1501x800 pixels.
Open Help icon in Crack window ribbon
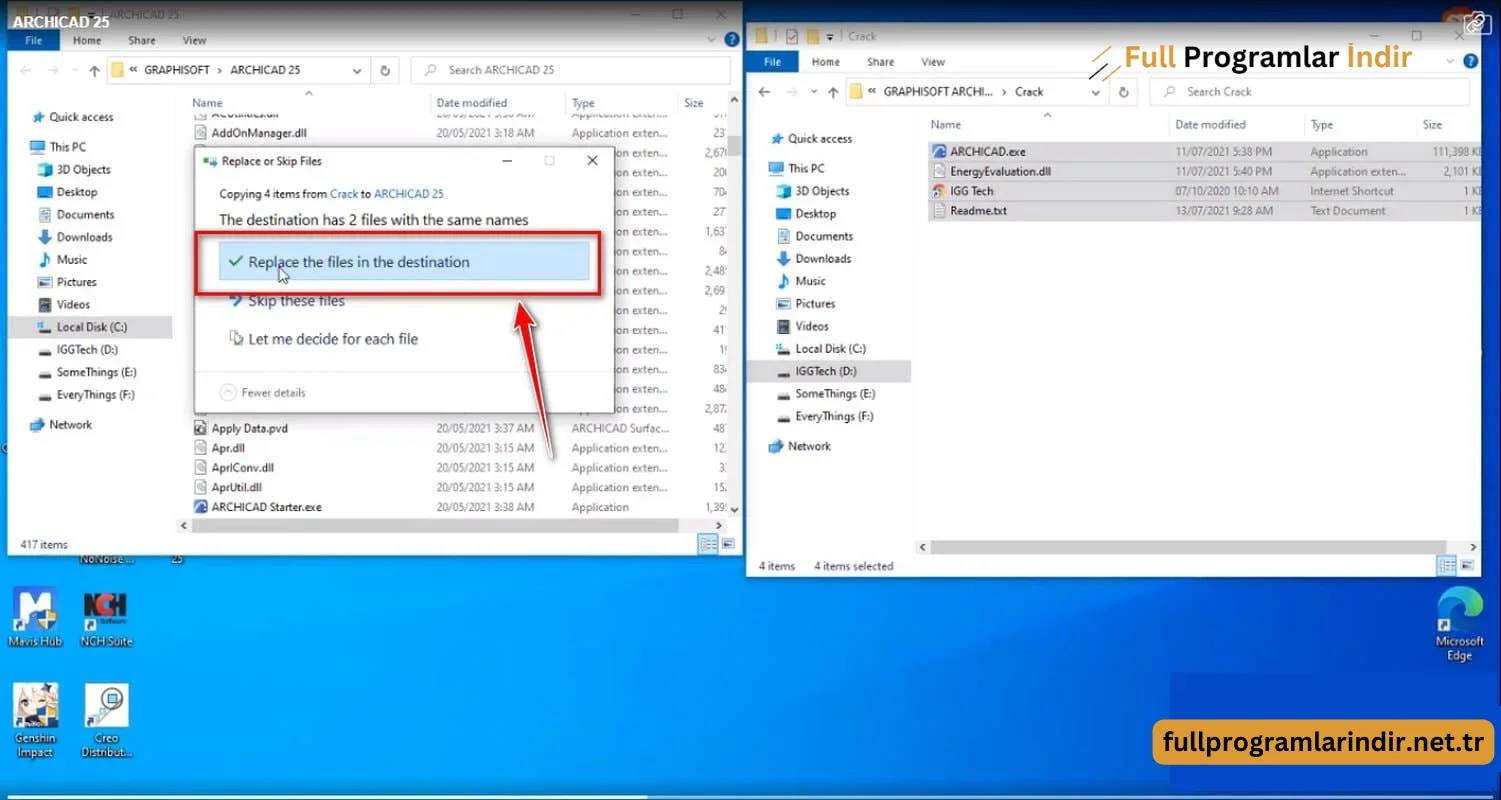(1470, 62)
